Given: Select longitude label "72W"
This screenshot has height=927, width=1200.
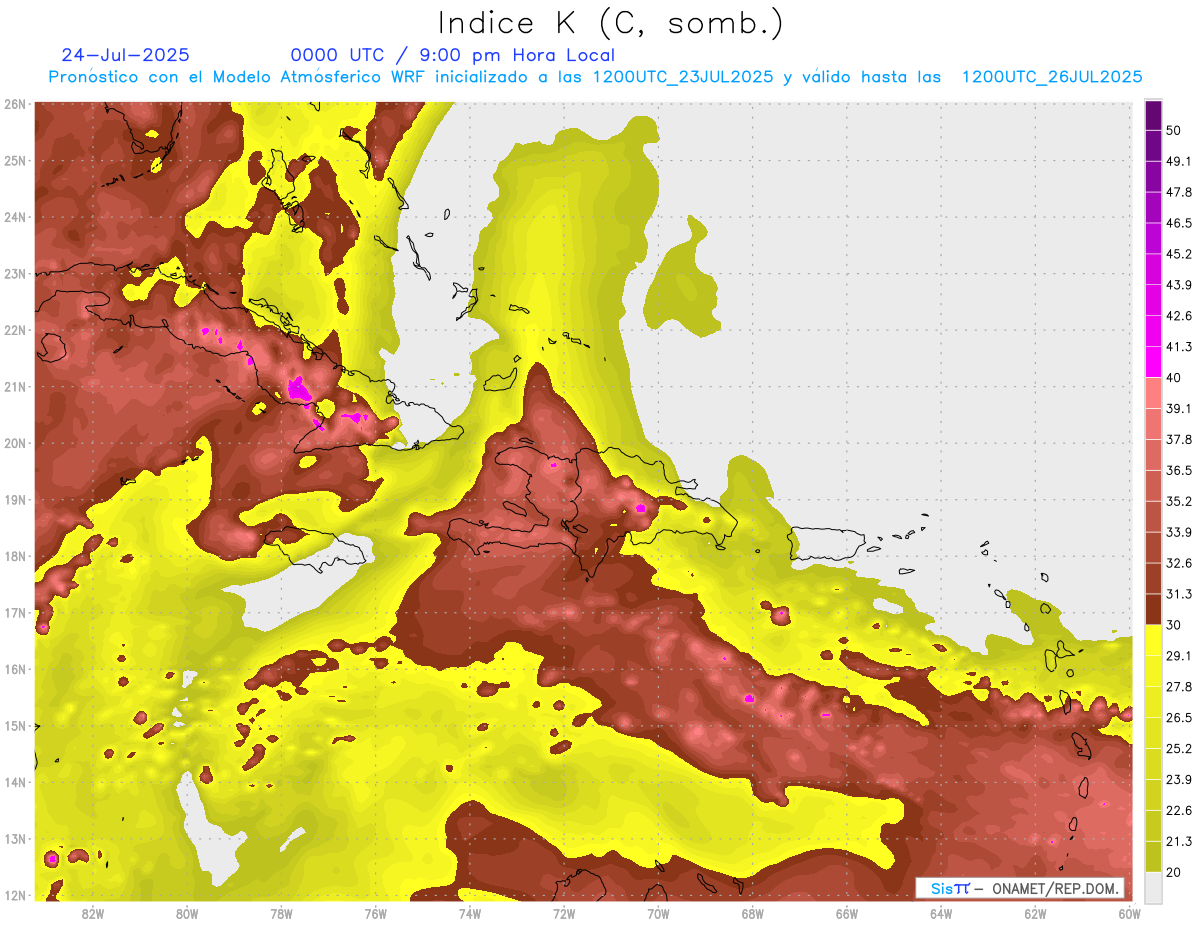Looking at the screenshot, I should pos(564,914).
